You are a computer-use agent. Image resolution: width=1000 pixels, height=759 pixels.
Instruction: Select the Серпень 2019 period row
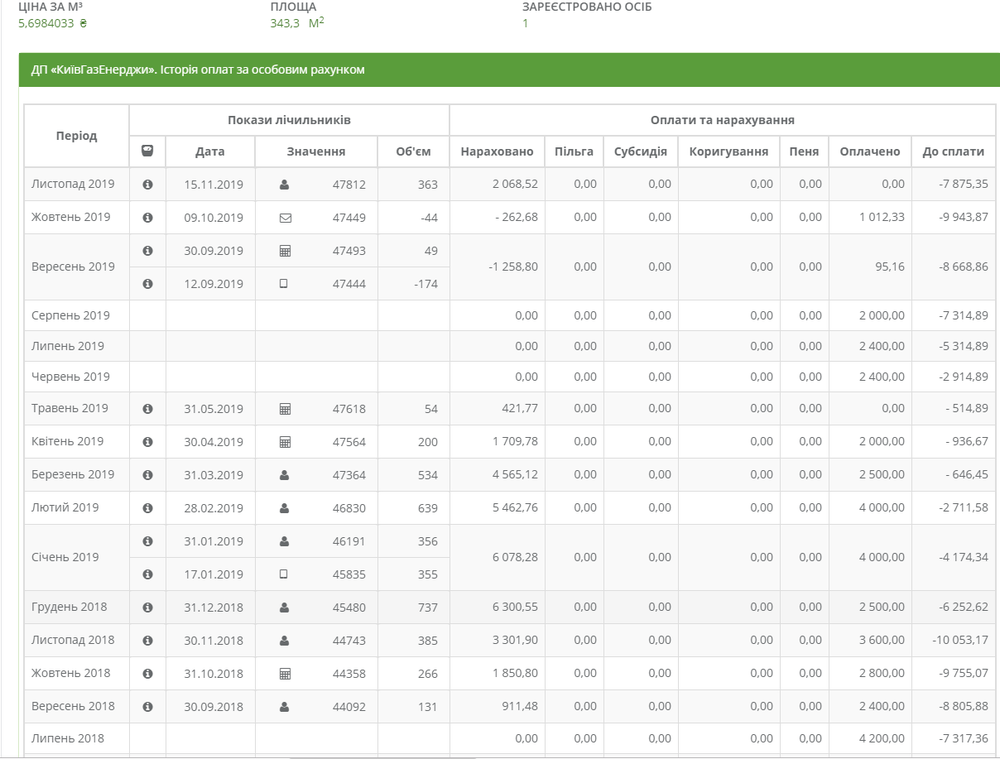(x=71, y=316)
